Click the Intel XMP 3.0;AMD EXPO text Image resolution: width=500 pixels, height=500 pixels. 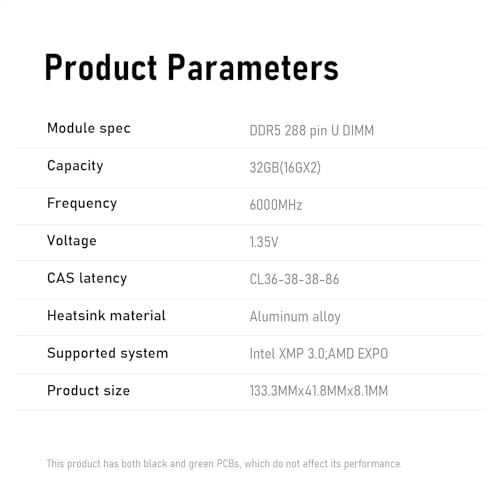pos(319,354)
